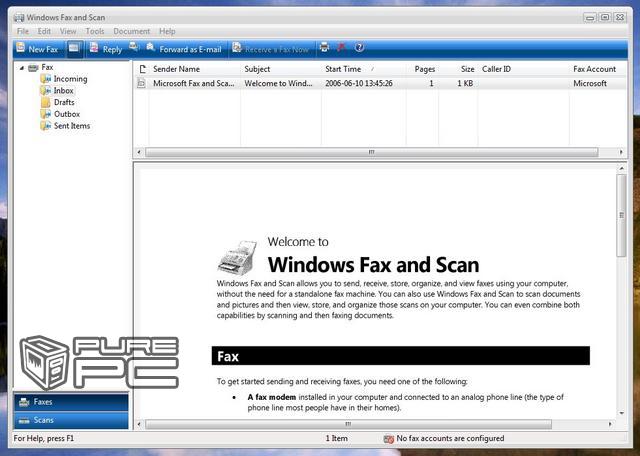Click the message list horizontal scrollbar thumb
640x456 pixels.
[371, 152]
